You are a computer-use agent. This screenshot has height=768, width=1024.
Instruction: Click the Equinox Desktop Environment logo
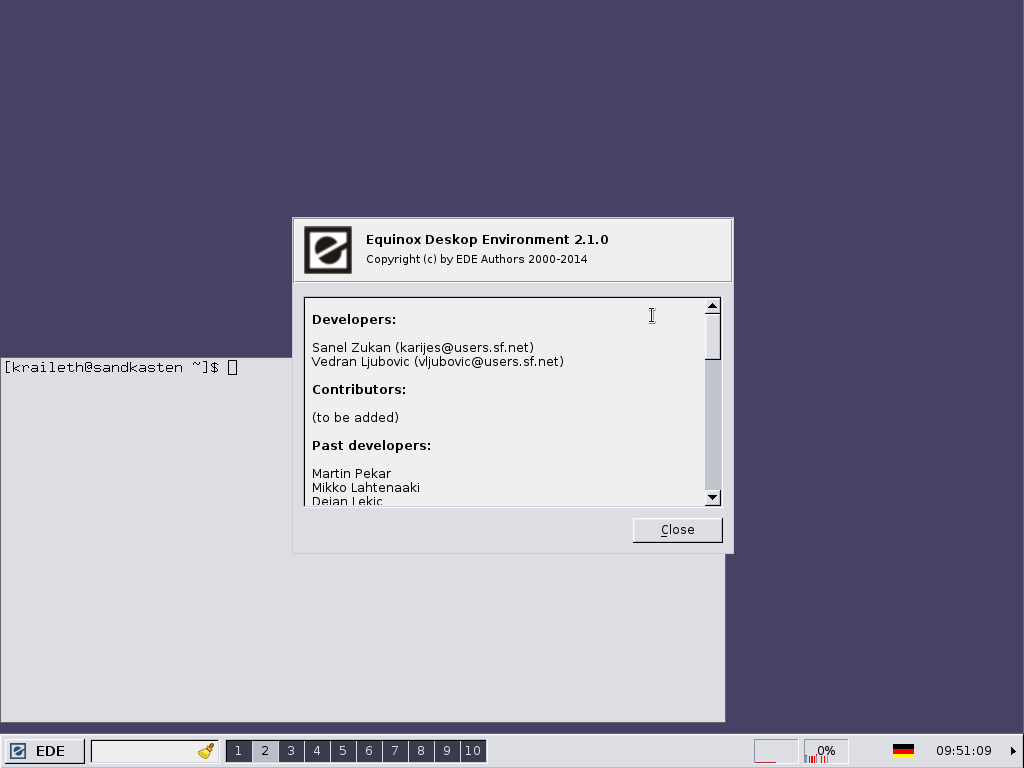point(328,250)
